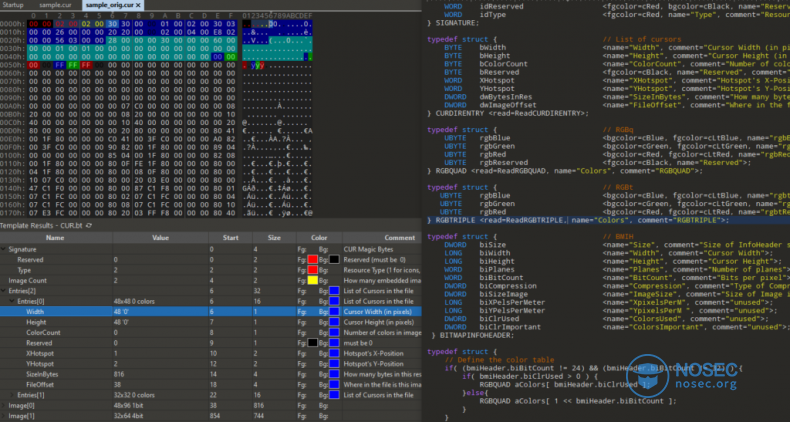Select the Height row in template results
Image resolution: width=790 pixels, height=422 pixels.
(211, 322)
